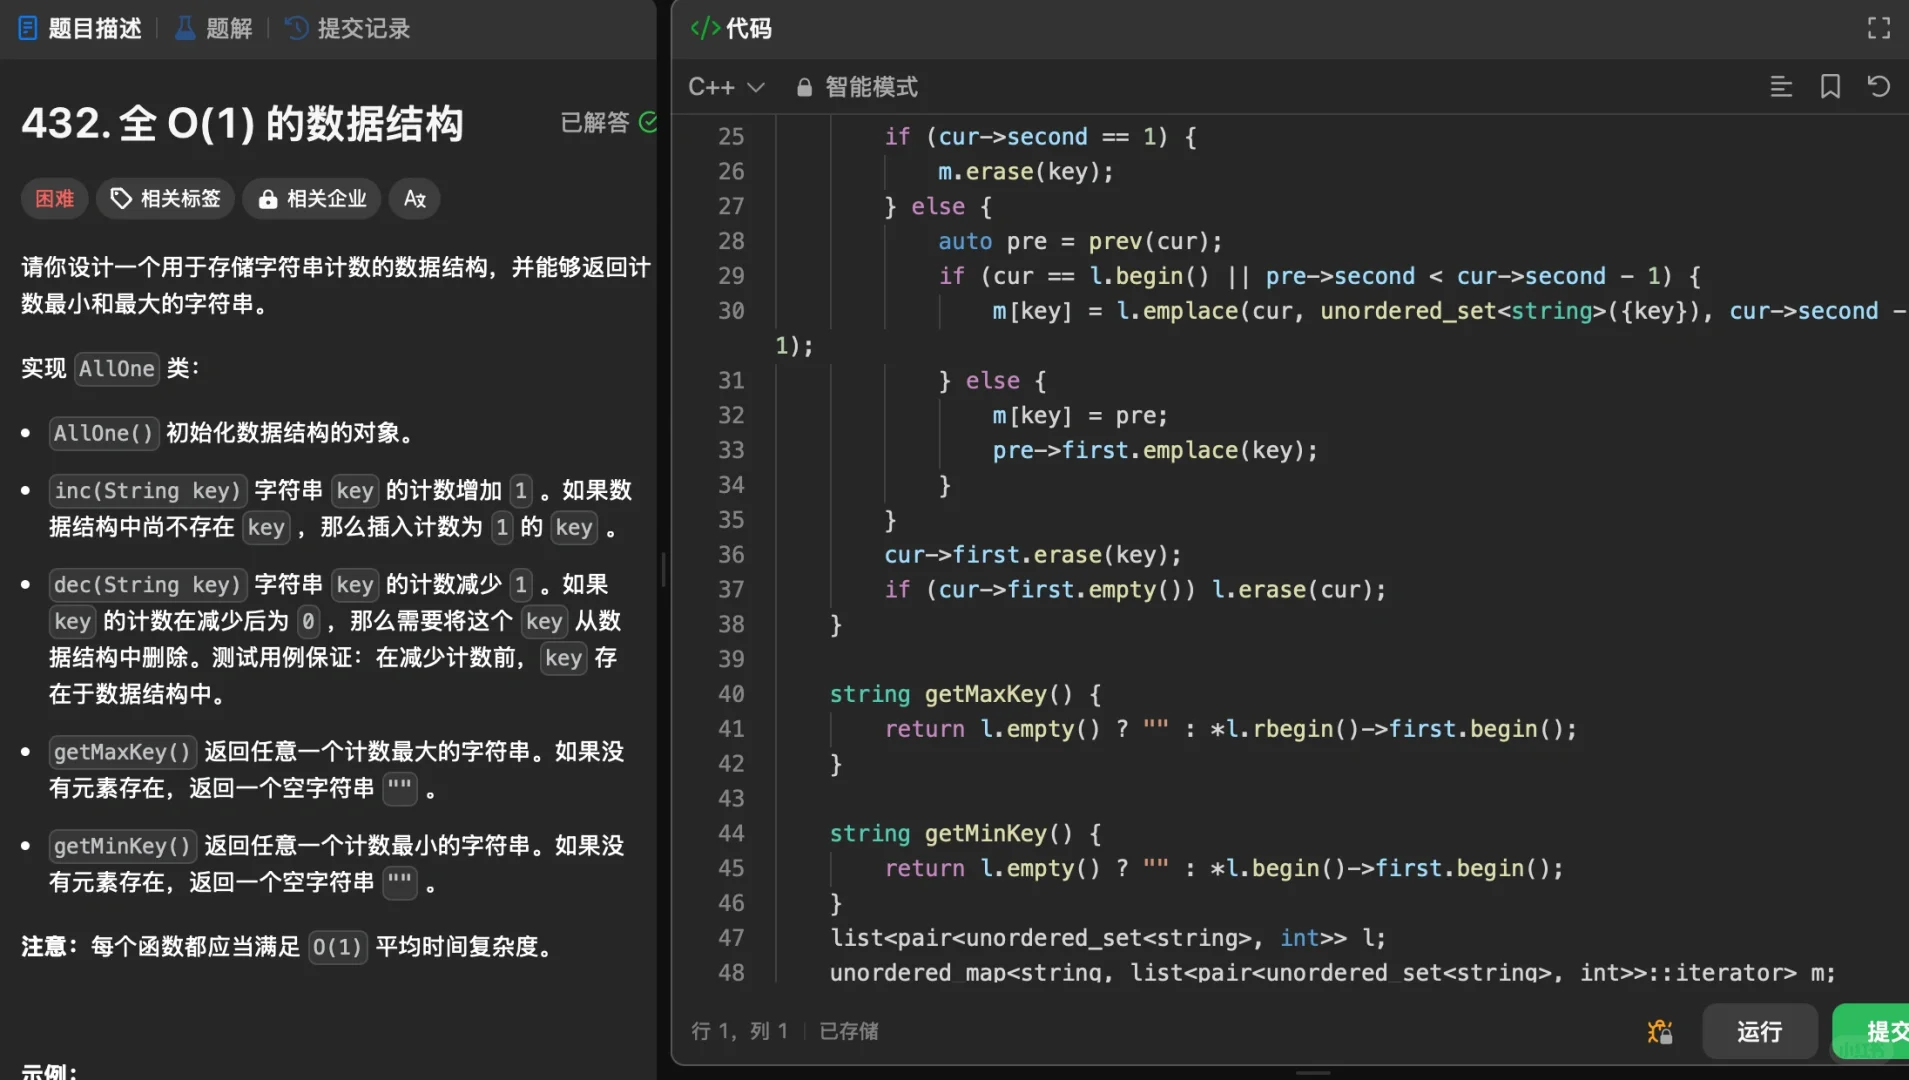Image resolution: width=1909 pixels, height=1080 pixels.
Task: Click the inc(String key) inline code
Action: (148, 491)
